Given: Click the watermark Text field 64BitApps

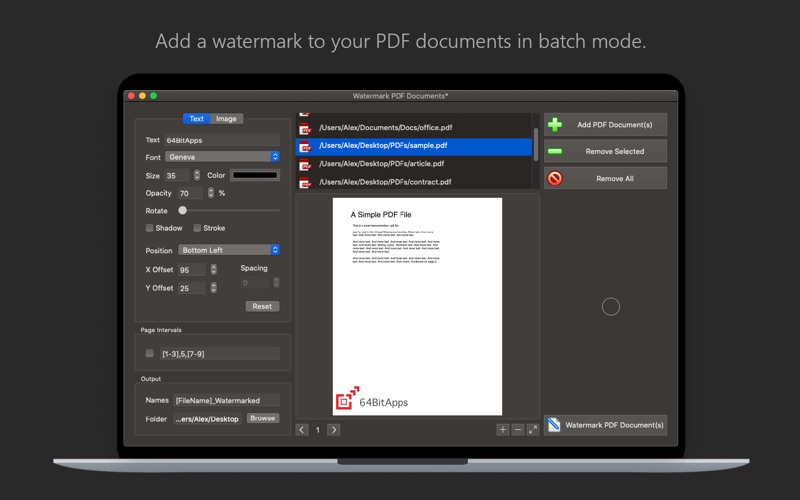Looking at the screenshot, I should click(x=222, y=140).
